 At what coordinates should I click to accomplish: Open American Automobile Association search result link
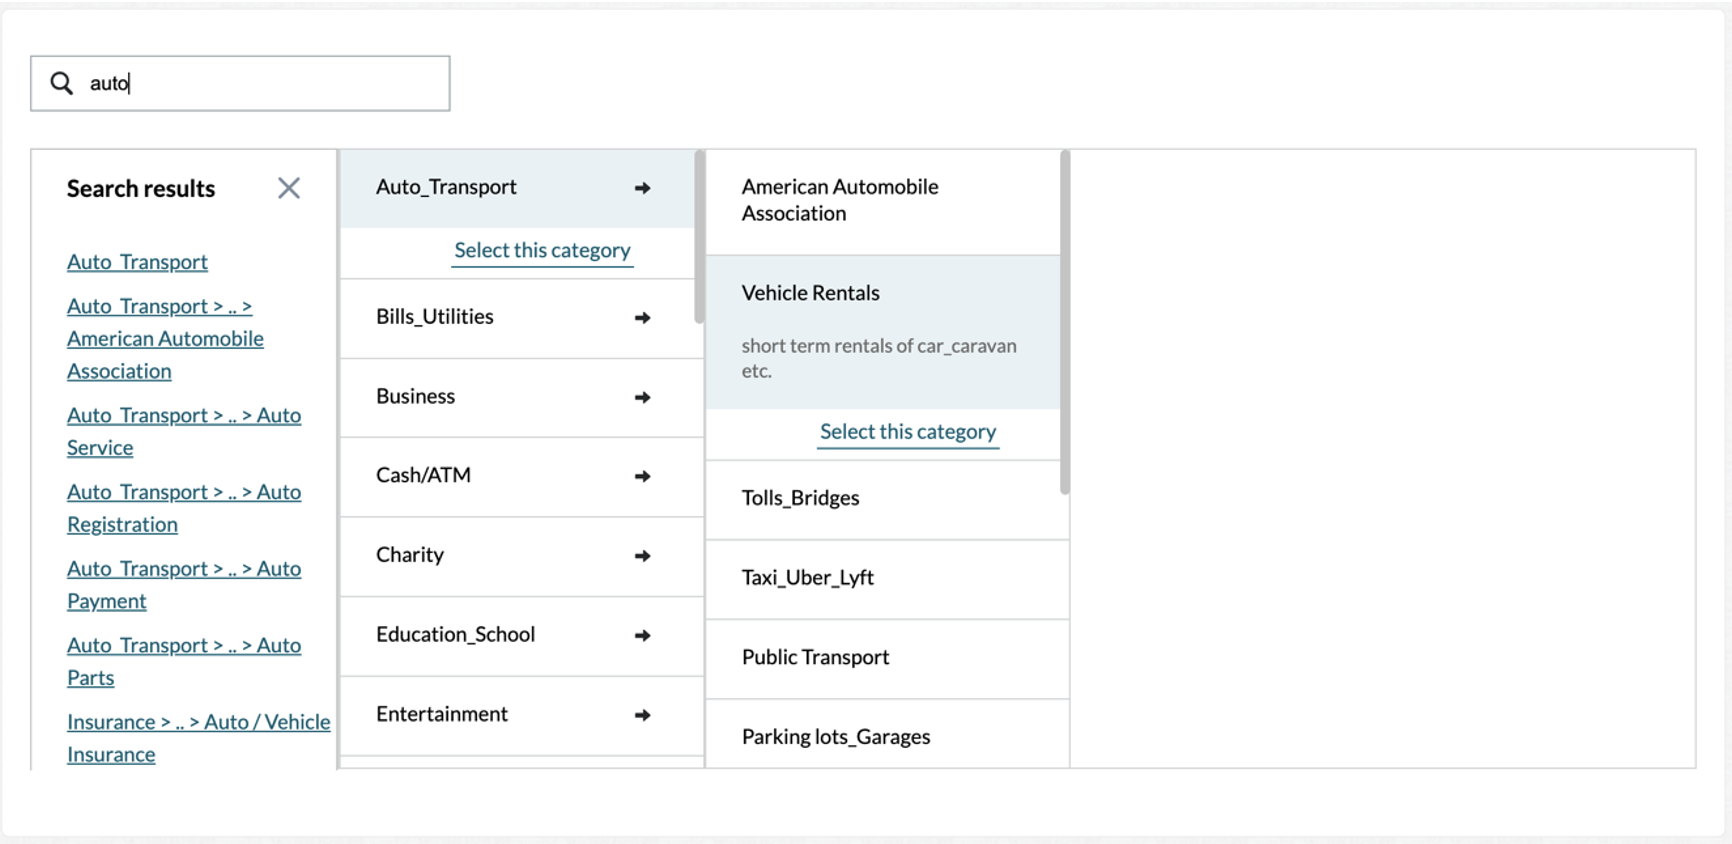[x=165, y=339]
